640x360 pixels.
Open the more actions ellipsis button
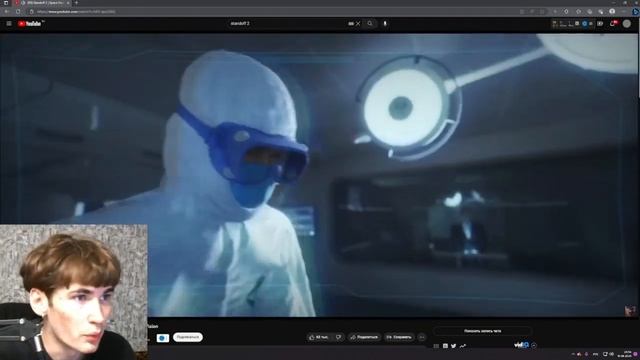click(422, 337)
